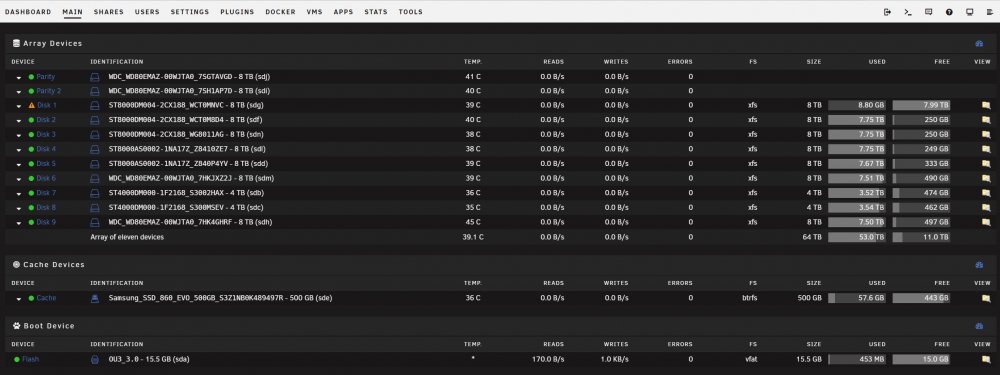Browse Flash using folder view icon

[985, 360]
